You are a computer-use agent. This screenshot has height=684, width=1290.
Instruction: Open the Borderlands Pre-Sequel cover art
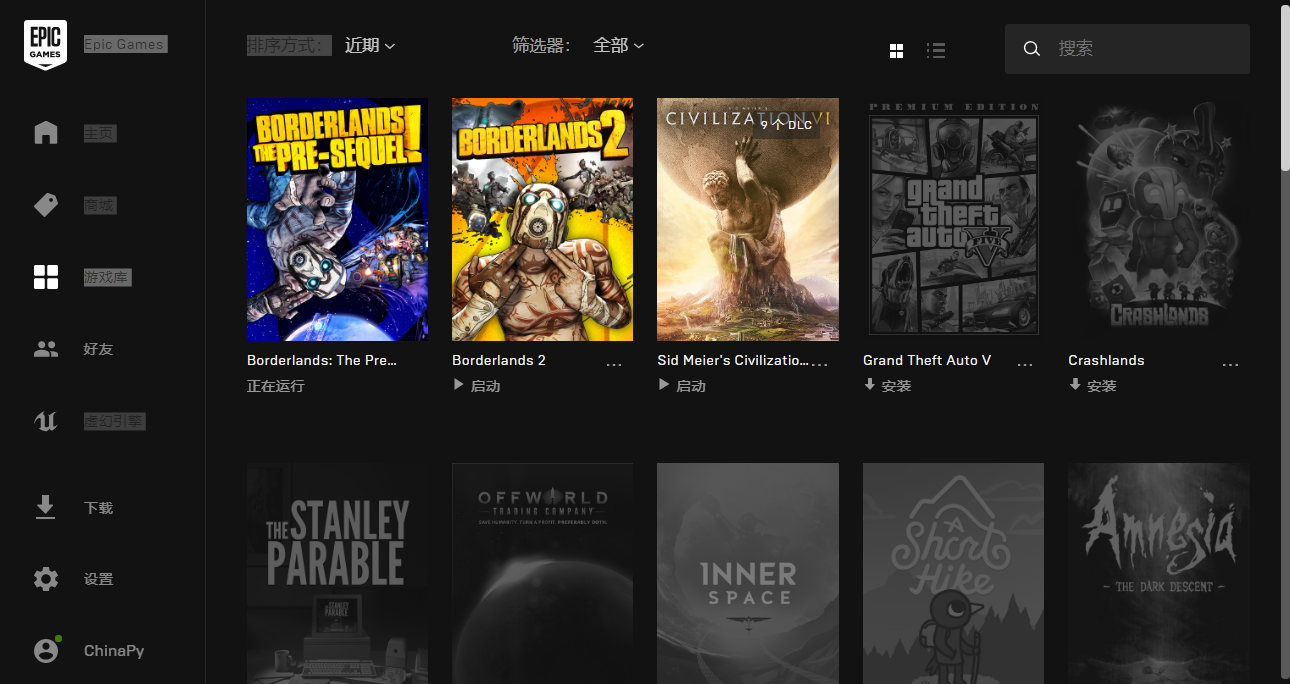coord(337,219)
